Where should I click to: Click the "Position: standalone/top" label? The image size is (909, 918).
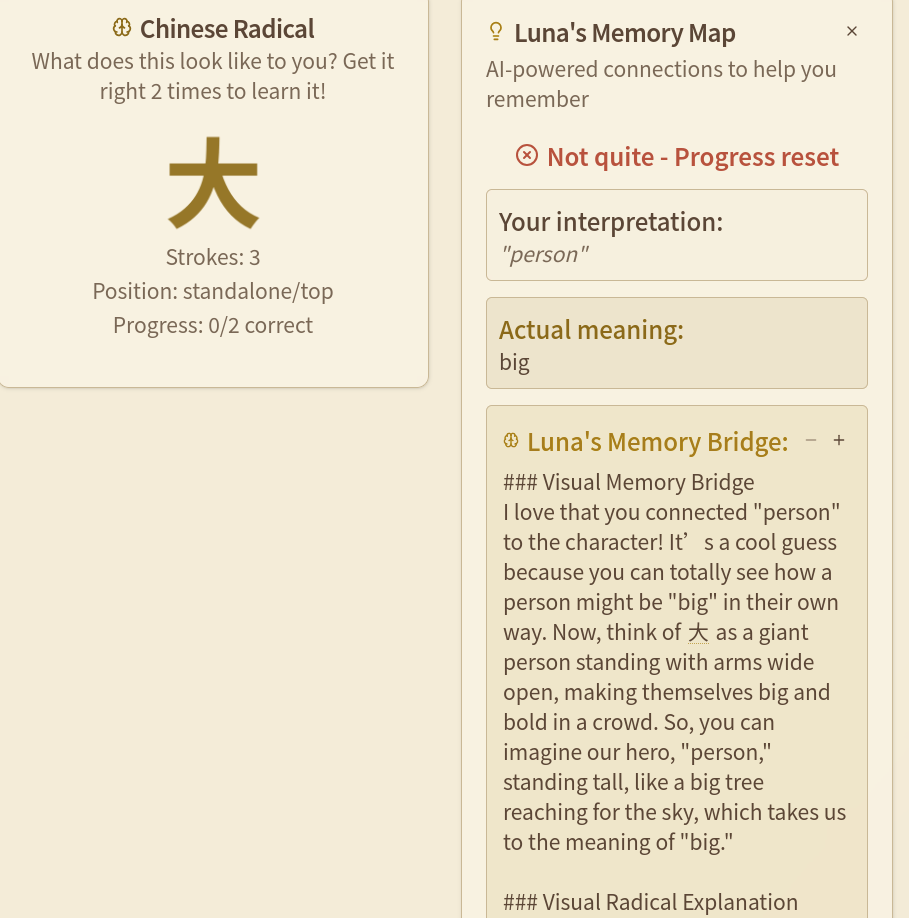pos(213,291)
